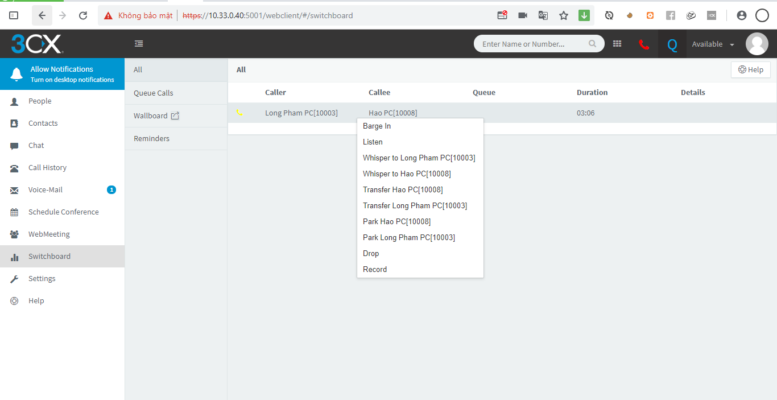Click the red phone dialer icon
Image resolution: width=777 pixels, height=400 pixels.
644,44
